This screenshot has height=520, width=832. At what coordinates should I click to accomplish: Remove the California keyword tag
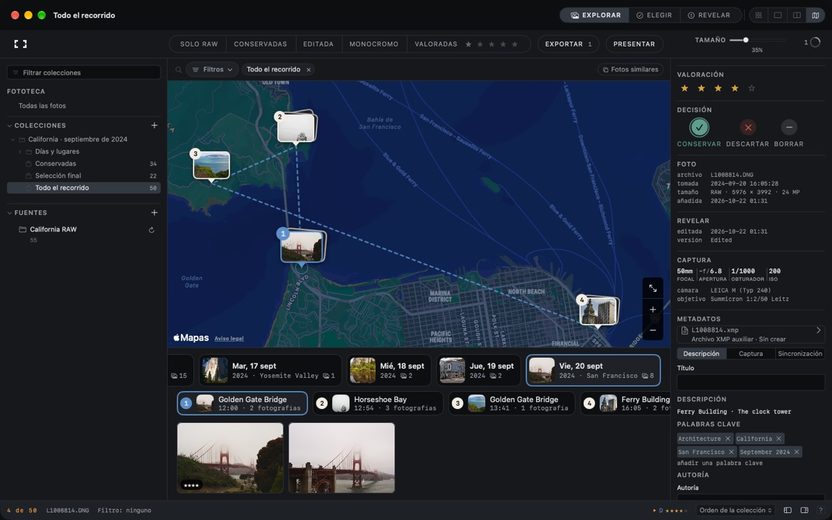(778, 439)
